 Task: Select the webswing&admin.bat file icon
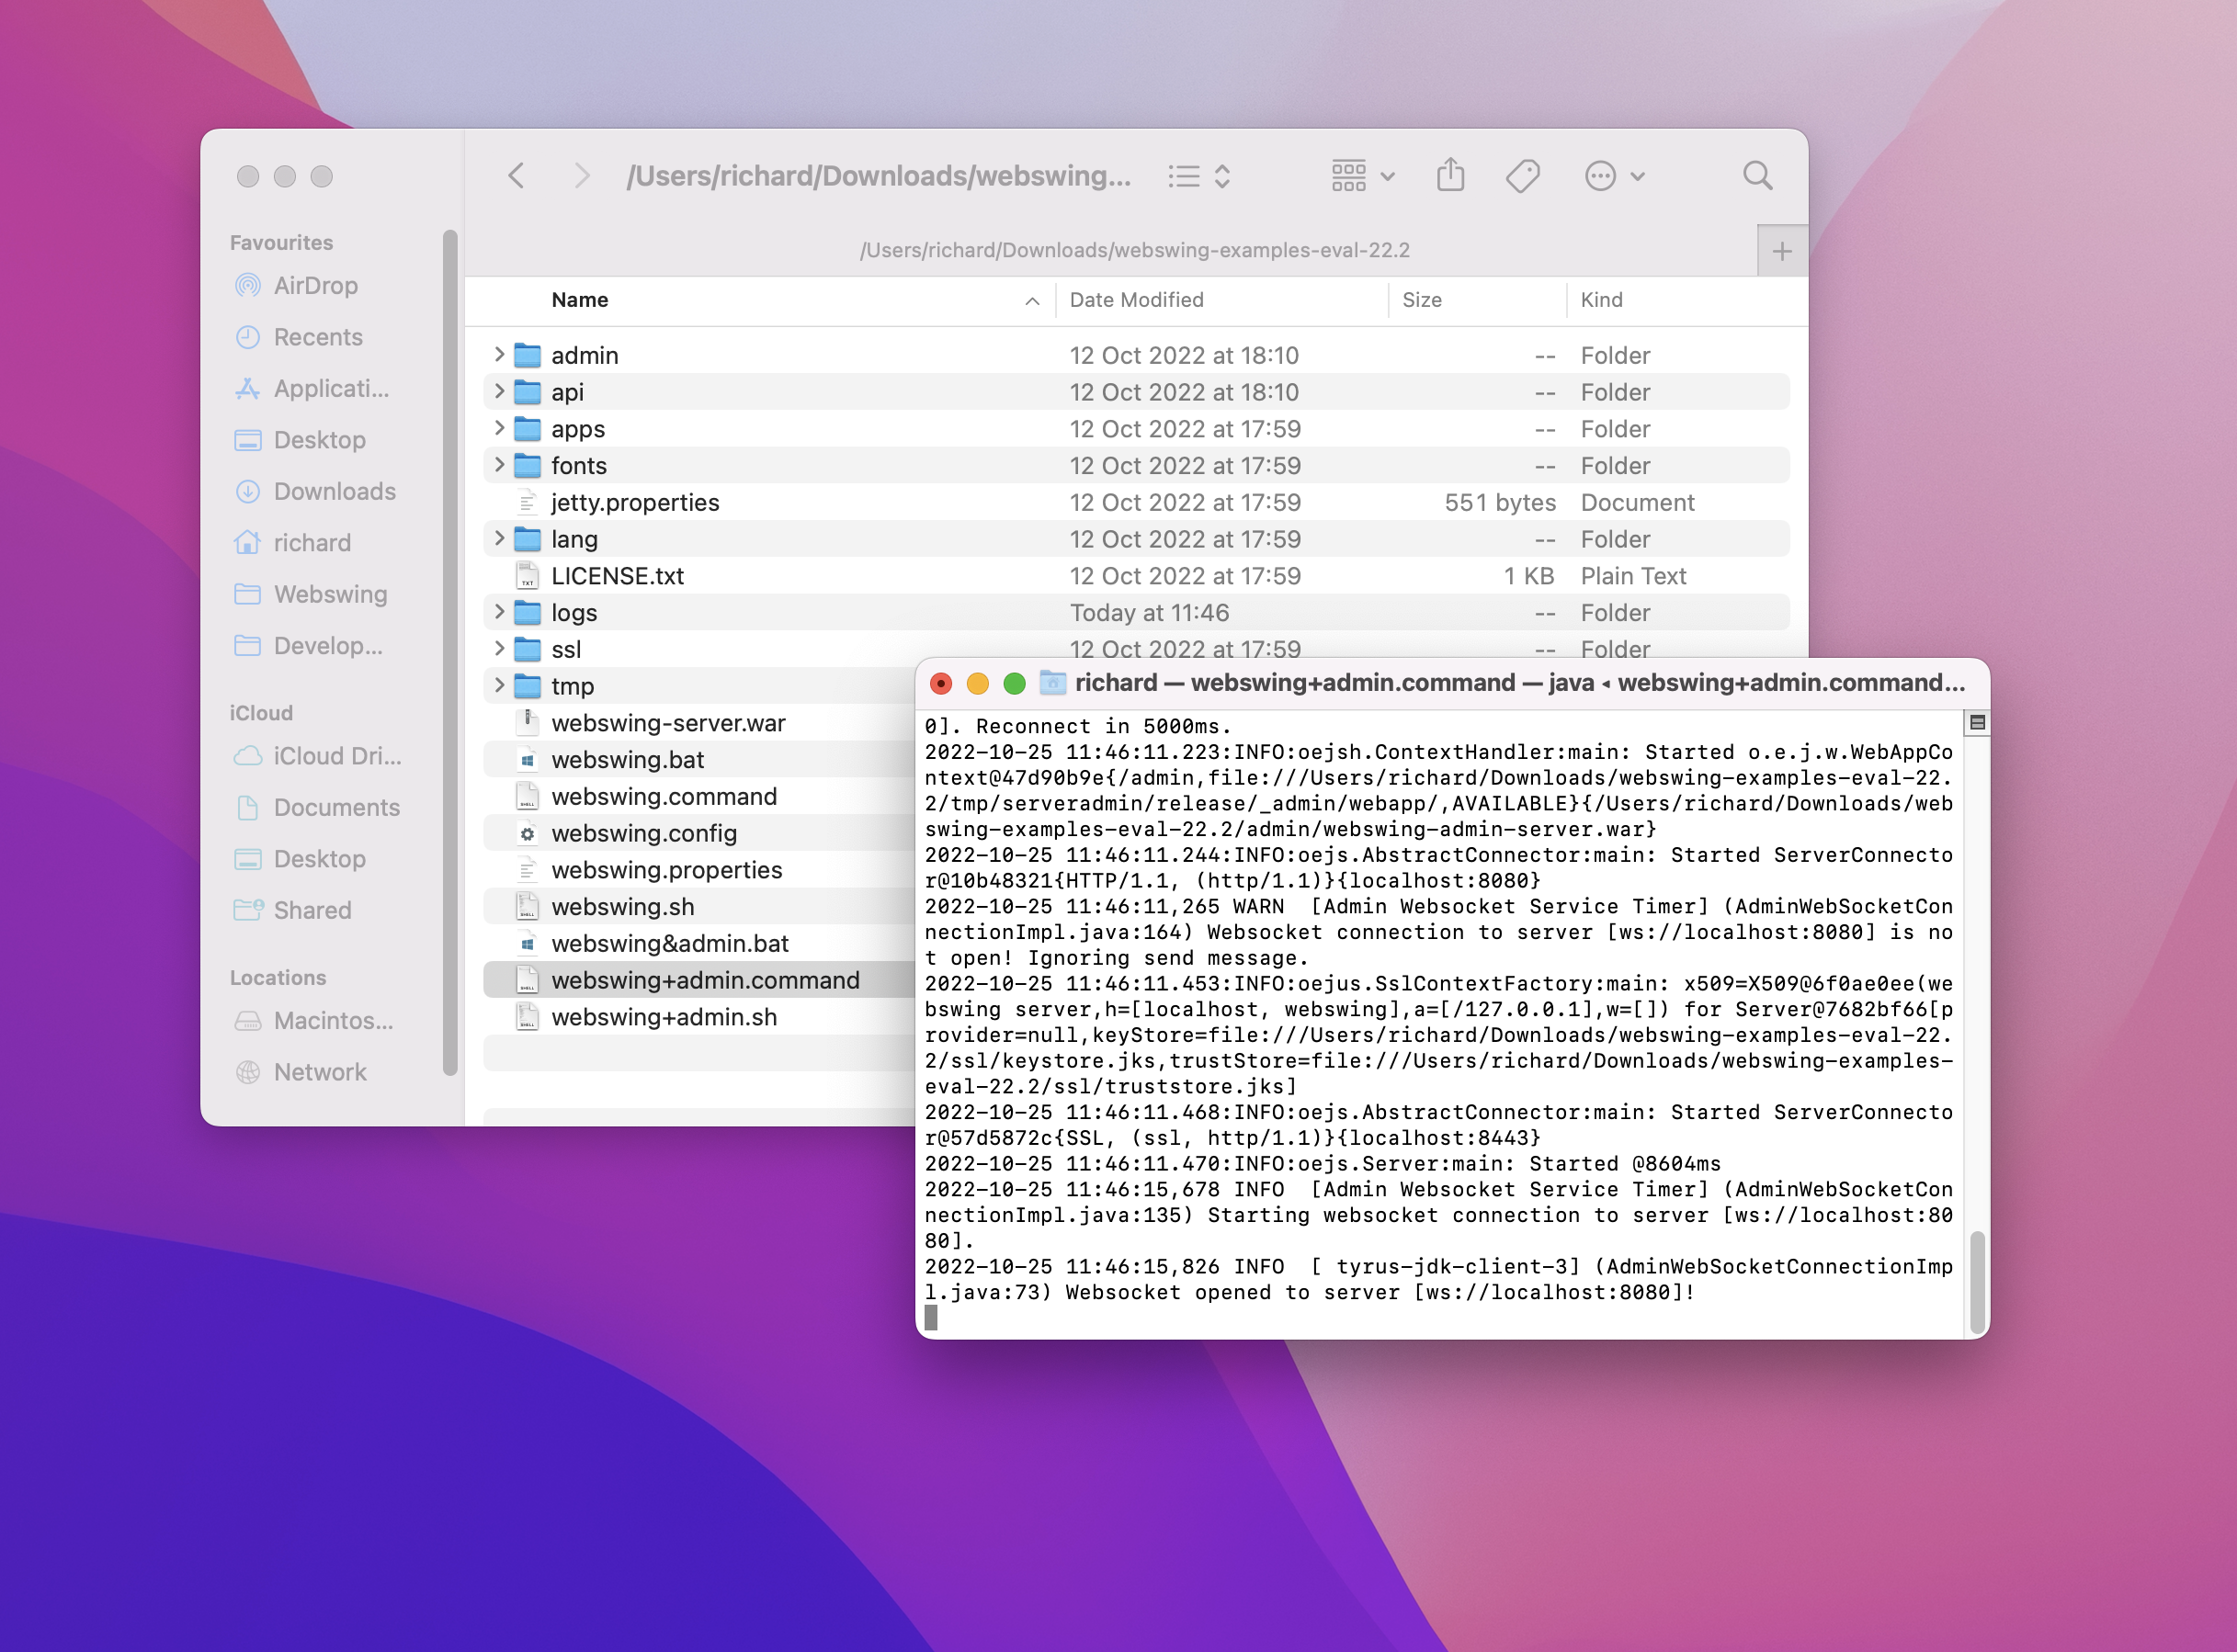tap(527, 944)
